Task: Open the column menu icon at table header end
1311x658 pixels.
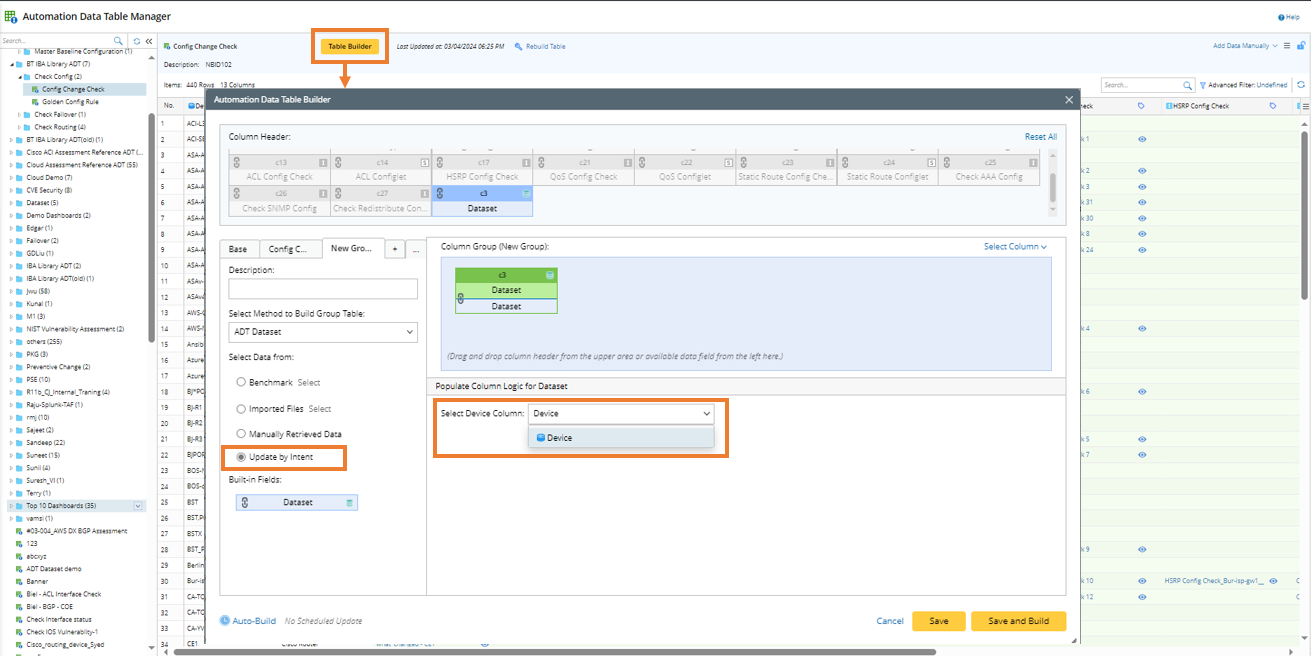Action: (1305, 106)
